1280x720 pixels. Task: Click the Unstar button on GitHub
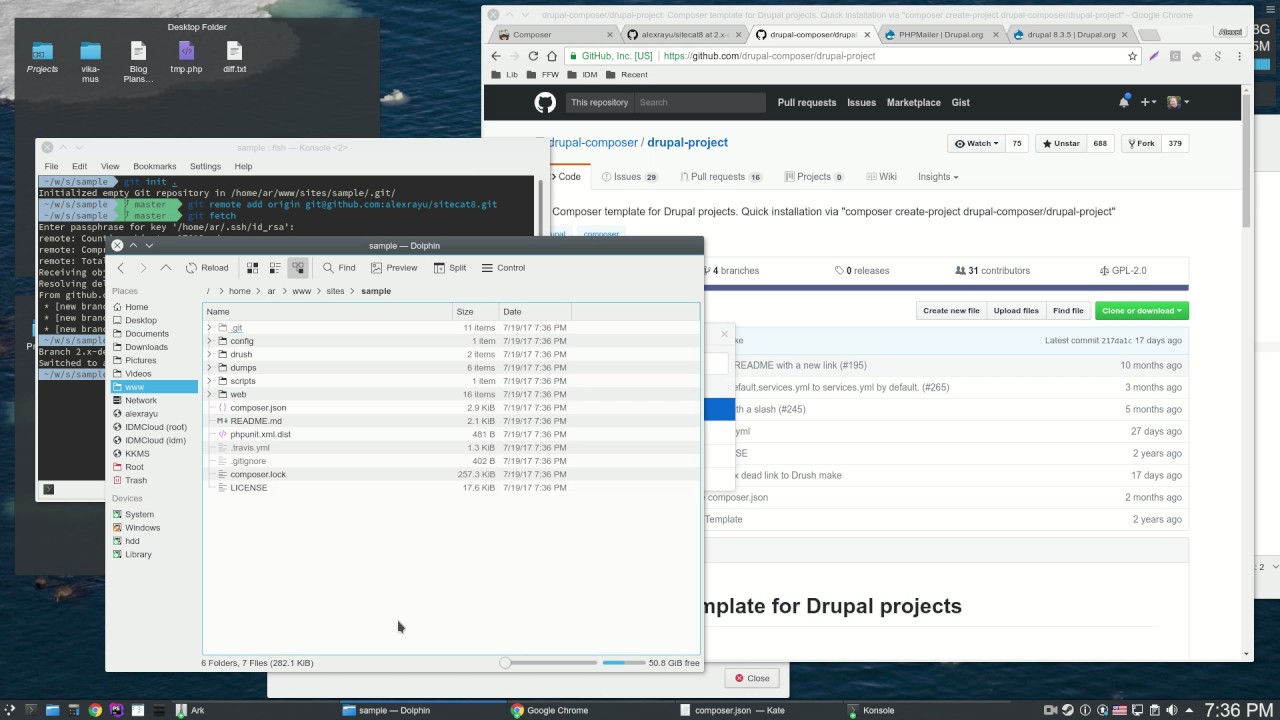tap(1061, 143)
